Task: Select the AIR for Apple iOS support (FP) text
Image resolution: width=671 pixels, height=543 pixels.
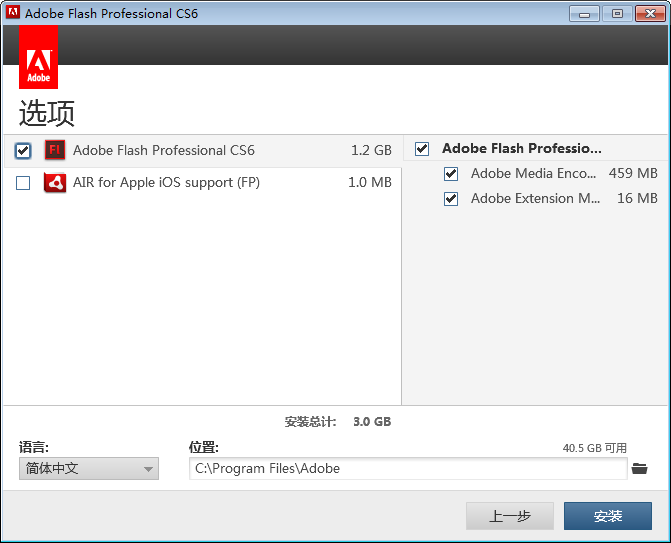Action: (166, 182)
